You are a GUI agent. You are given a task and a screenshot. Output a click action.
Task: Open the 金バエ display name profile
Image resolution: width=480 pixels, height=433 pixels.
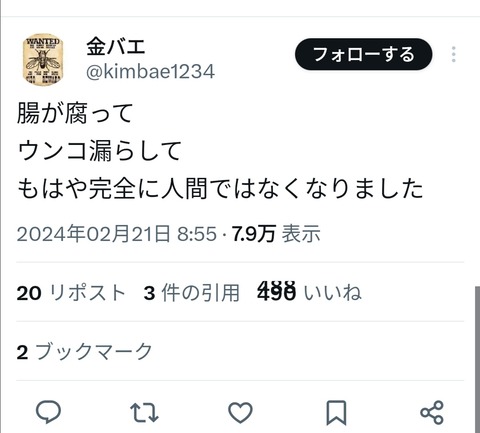click(116, 46)
